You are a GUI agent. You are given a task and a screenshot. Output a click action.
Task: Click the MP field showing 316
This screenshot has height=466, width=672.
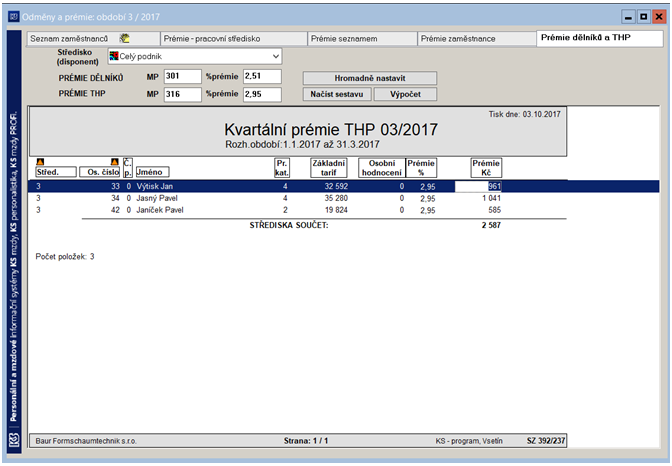[x=183, y=94]
